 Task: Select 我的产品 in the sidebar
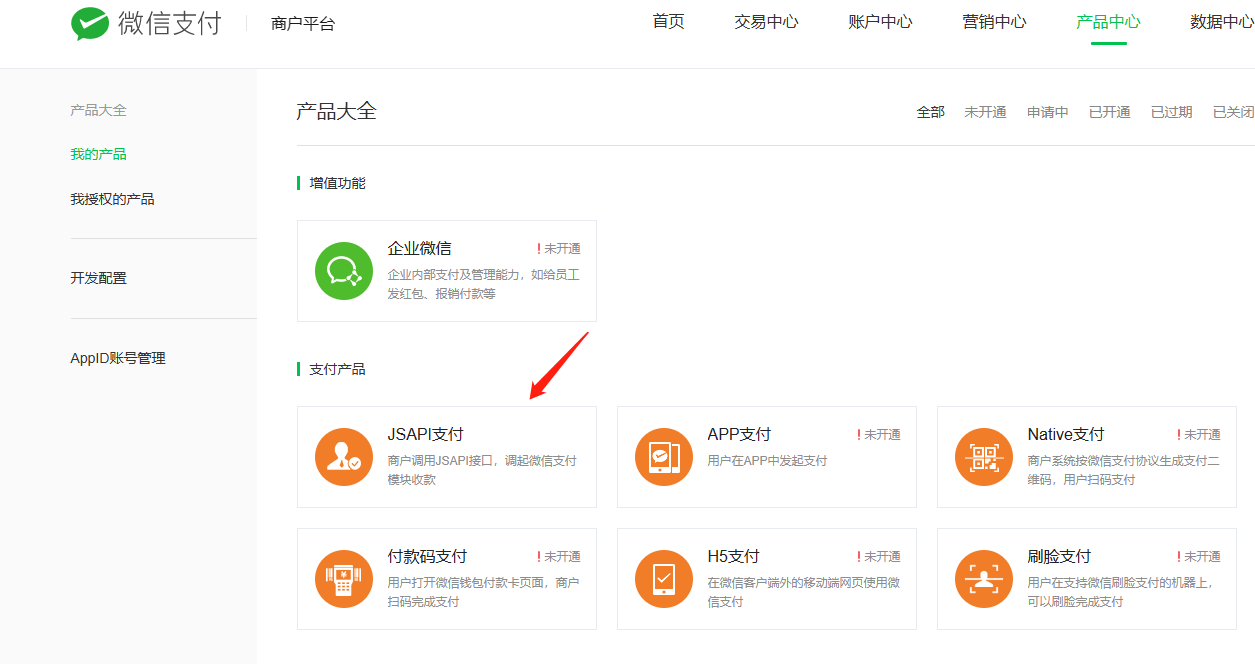pos(98,154)
